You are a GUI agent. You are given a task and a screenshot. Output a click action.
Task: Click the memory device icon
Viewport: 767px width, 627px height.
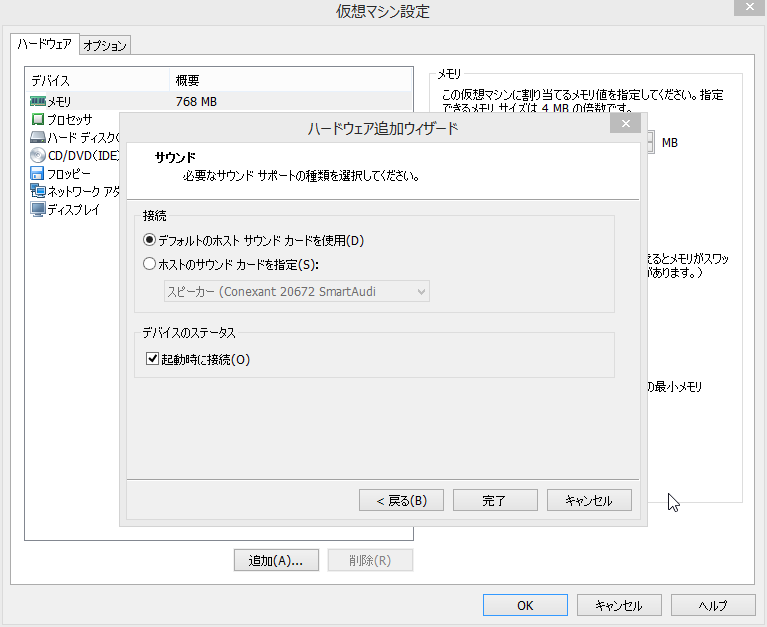(x=37, y=101)
